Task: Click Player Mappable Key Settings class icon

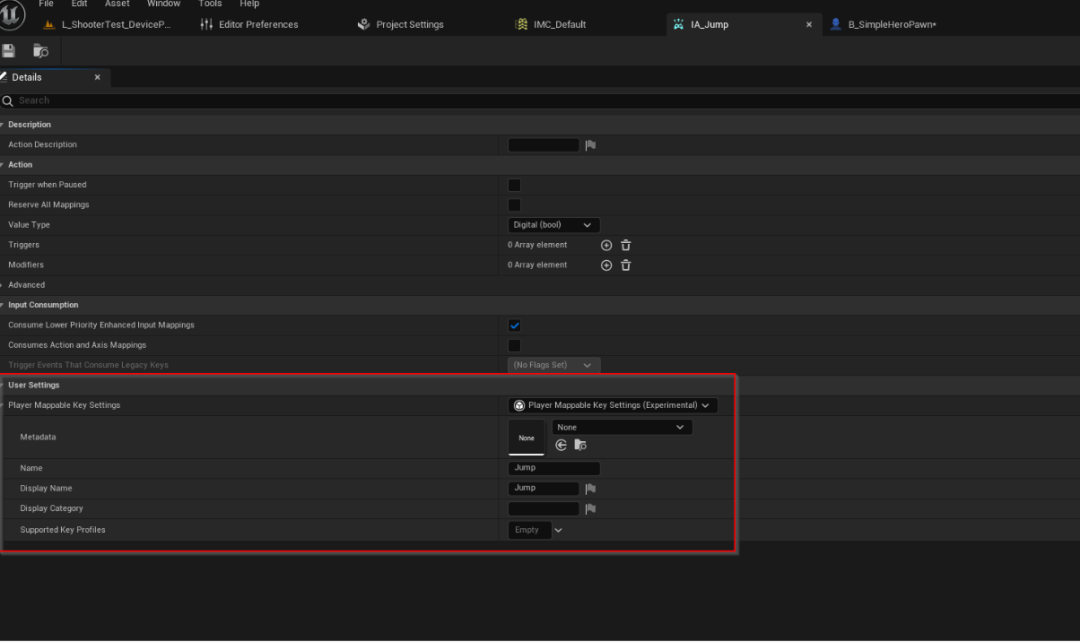Action: click(519, 406)
